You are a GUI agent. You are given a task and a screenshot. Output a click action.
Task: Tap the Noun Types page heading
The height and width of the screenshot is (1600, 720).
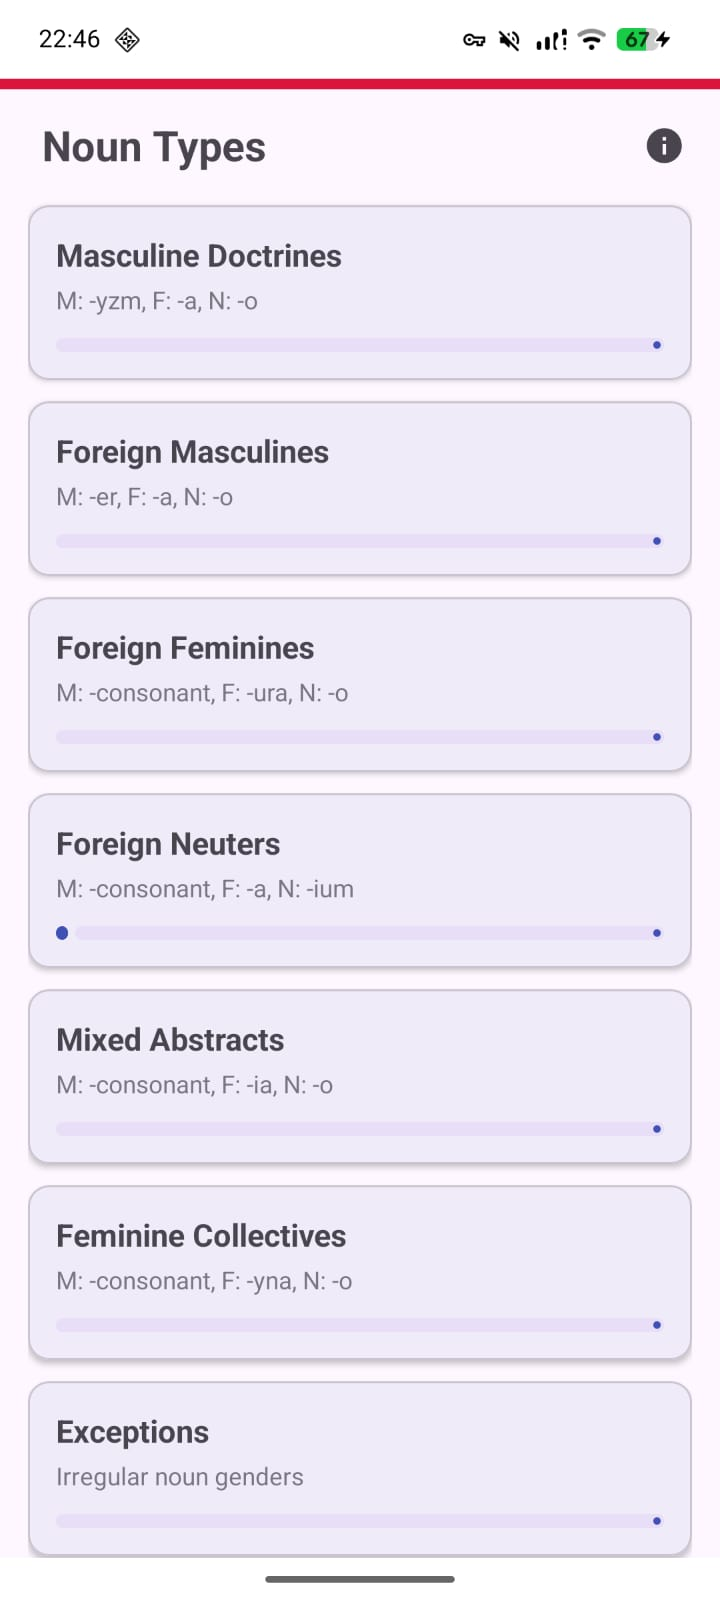(154, 147)
